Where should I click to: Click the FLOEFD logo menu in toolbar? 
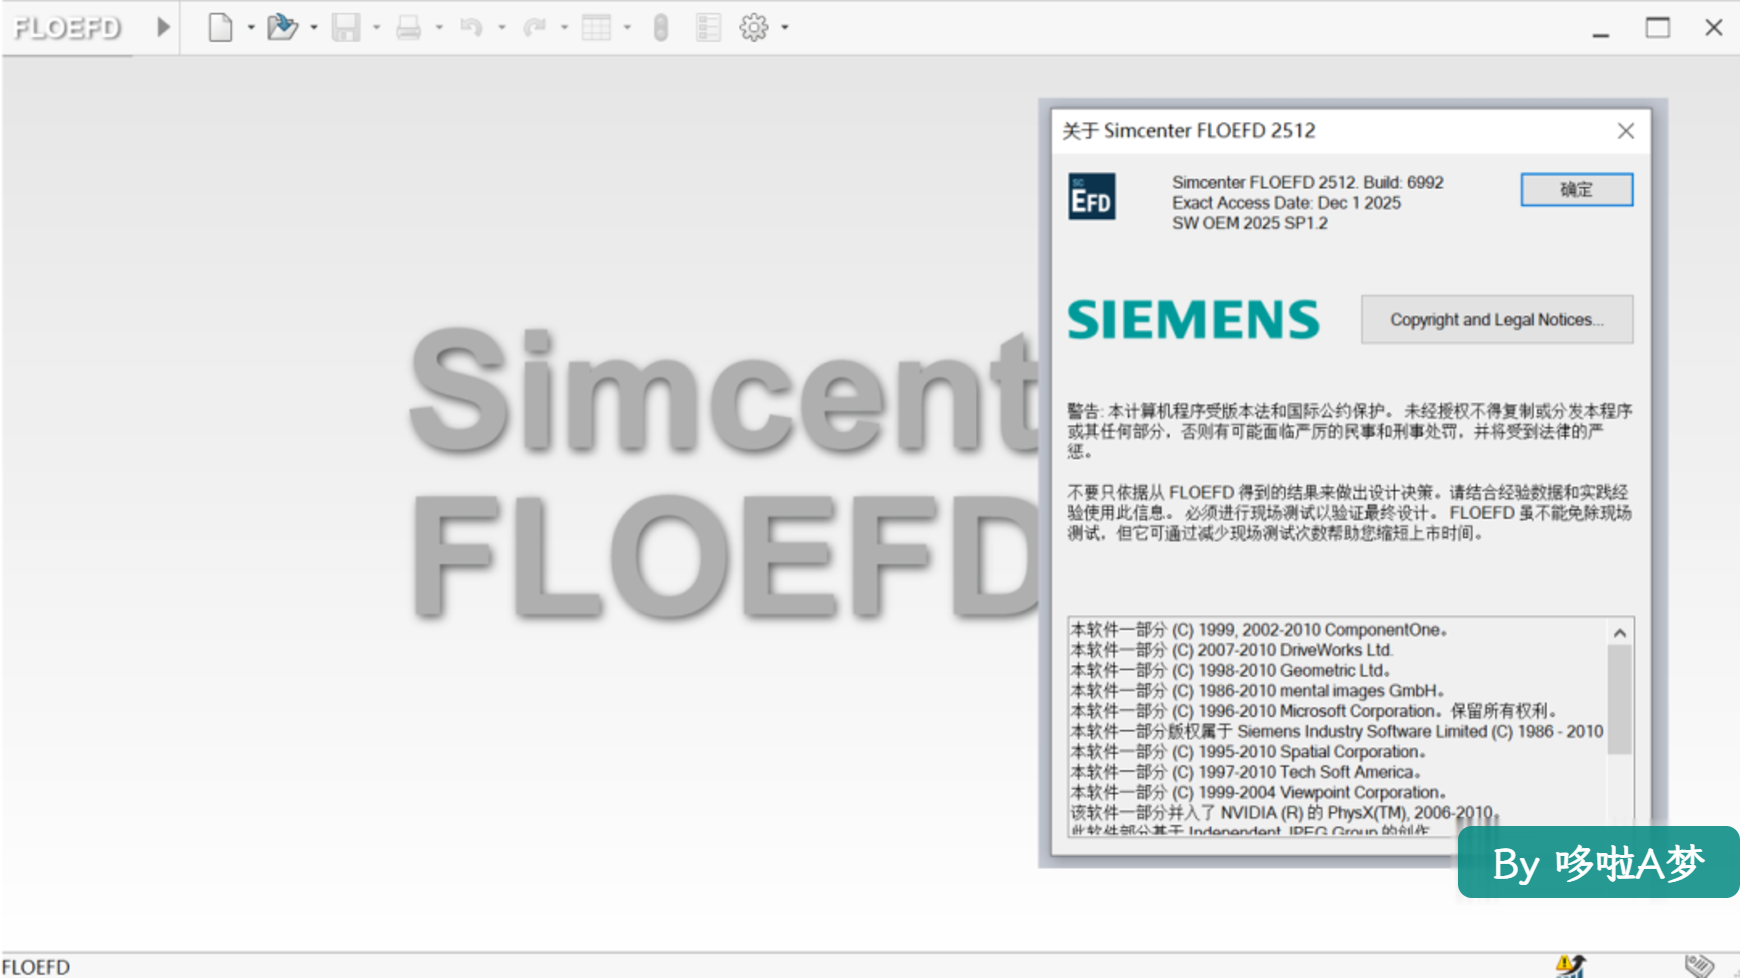67,27
